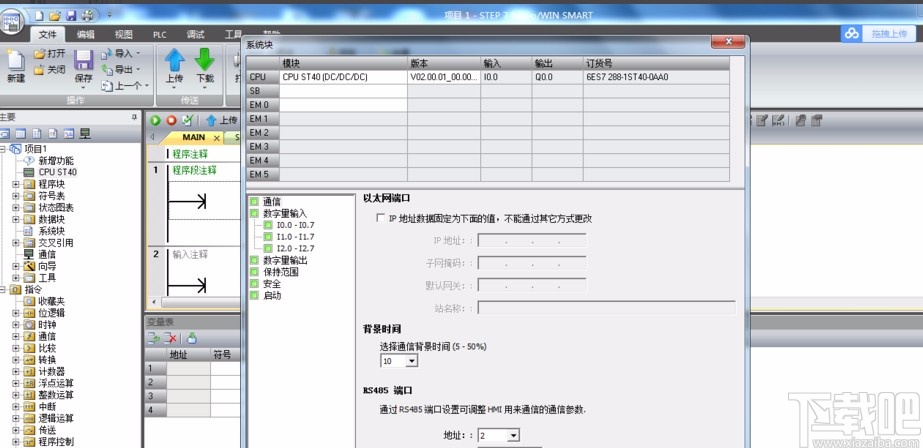Click the EM 0 row module cell
The width and height of the screenshot is (923, 448).
click(x=343, y=105)
